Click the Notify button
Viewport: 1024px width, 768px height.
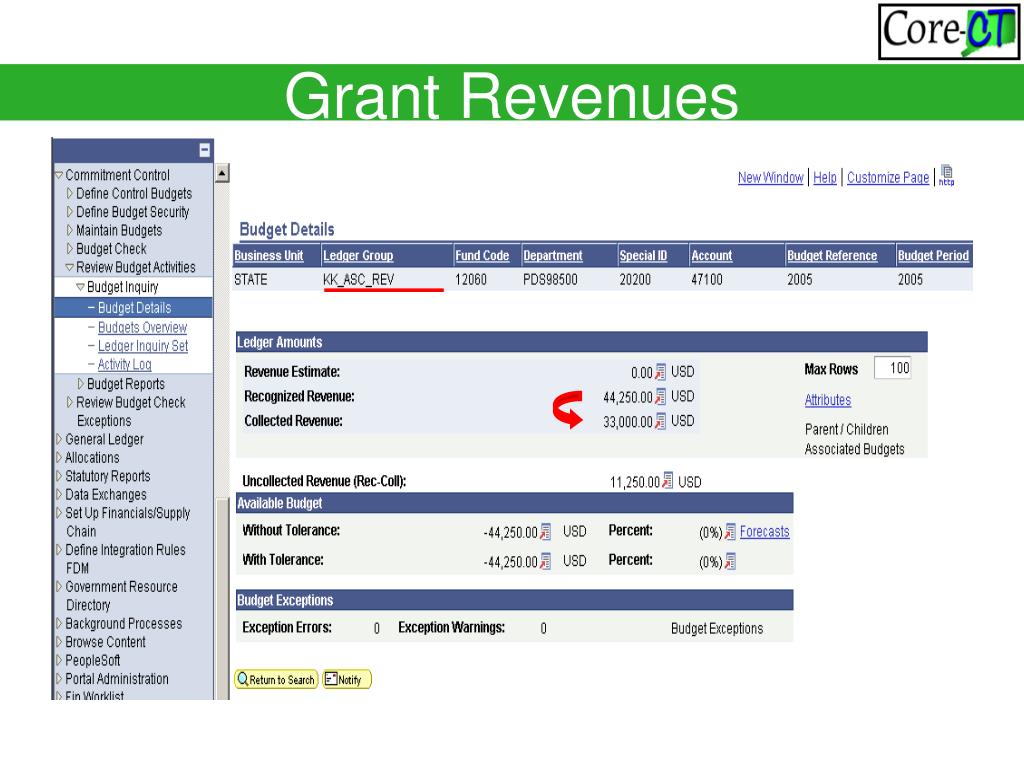coord(347,679)
